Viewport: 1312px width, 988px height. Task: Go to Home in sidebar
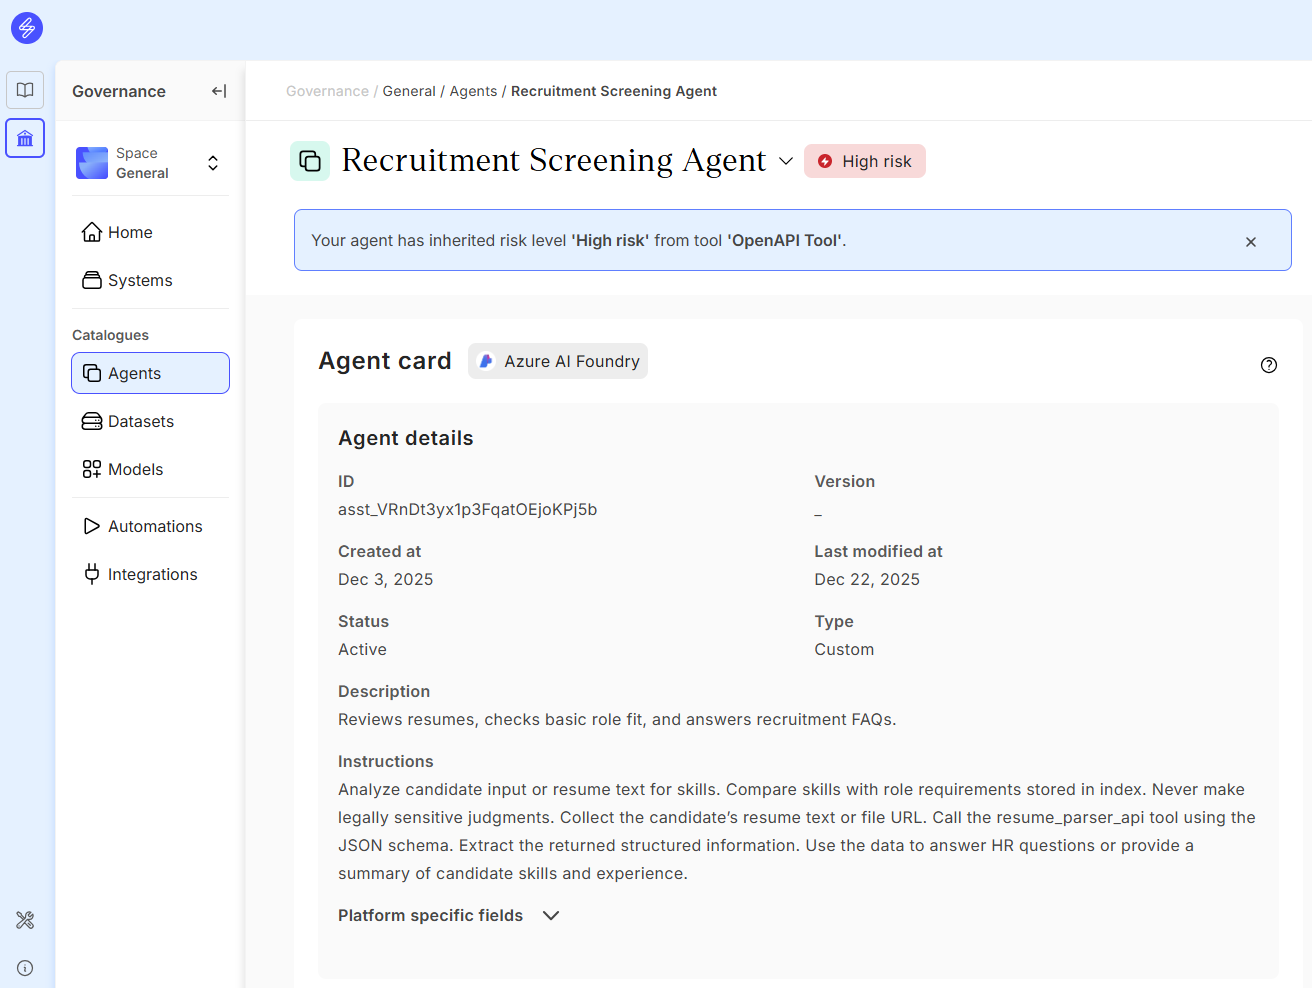click(x=130, y=232)
